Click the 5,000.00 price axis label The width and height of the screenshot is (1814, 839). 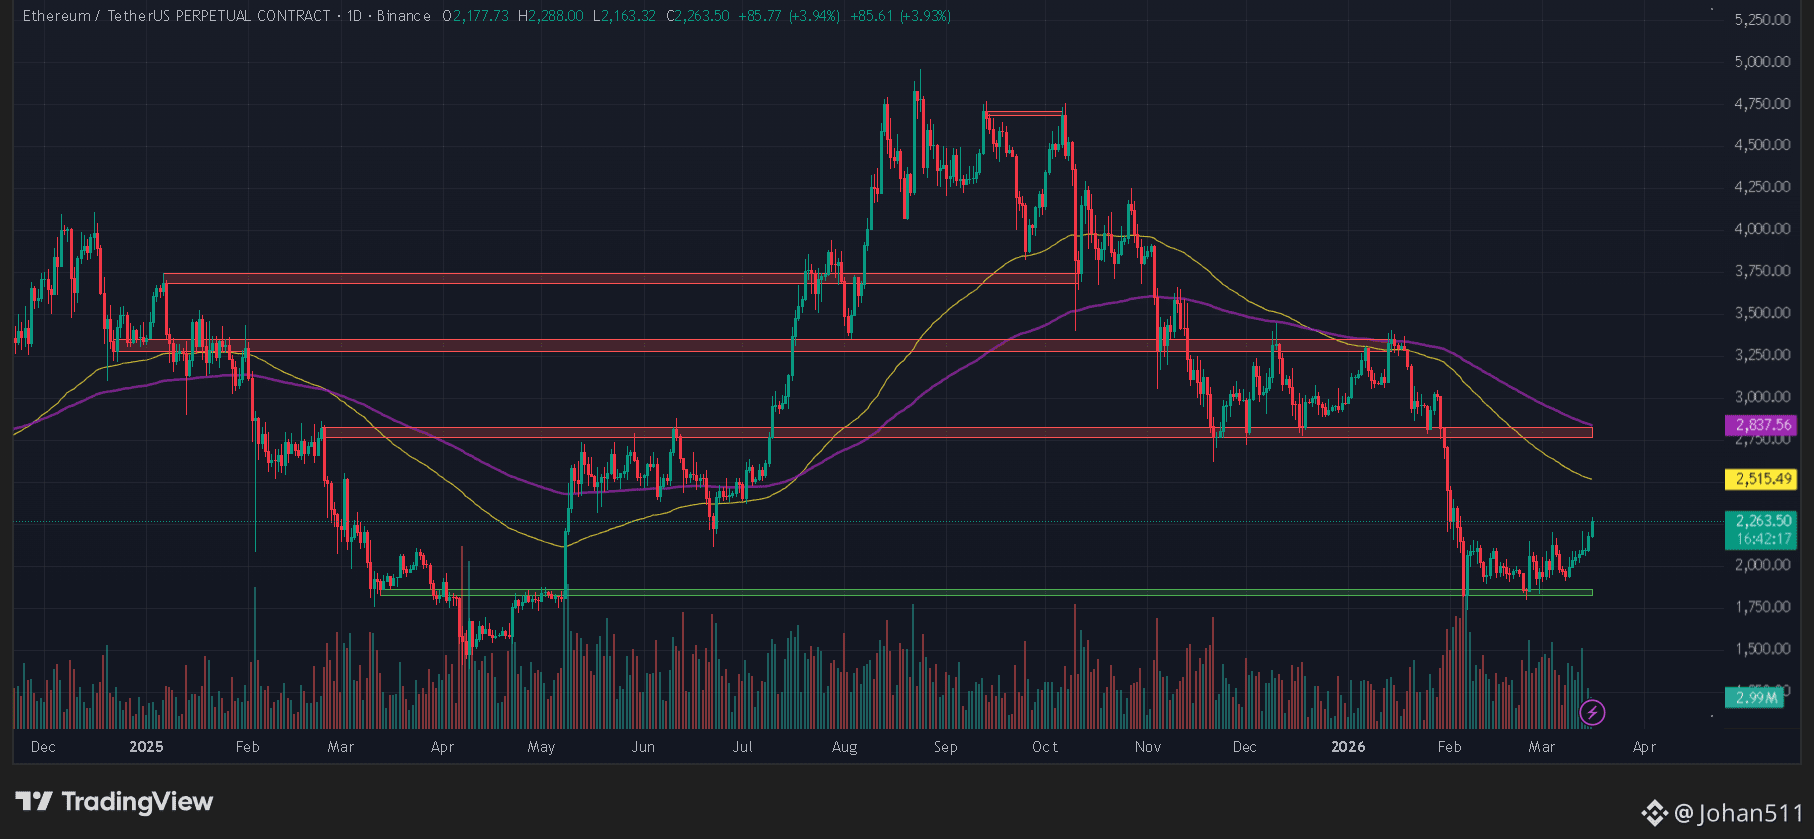pos(1762,62)
